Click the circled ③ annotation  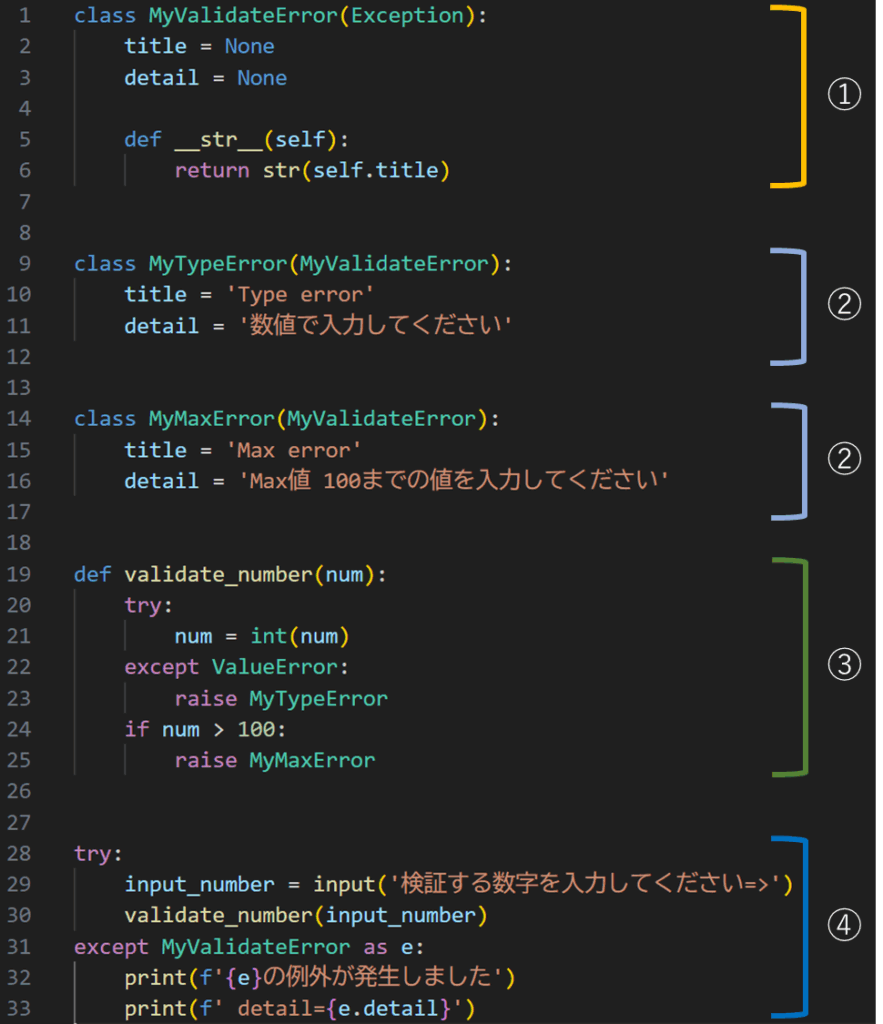(x=843, y=665)
